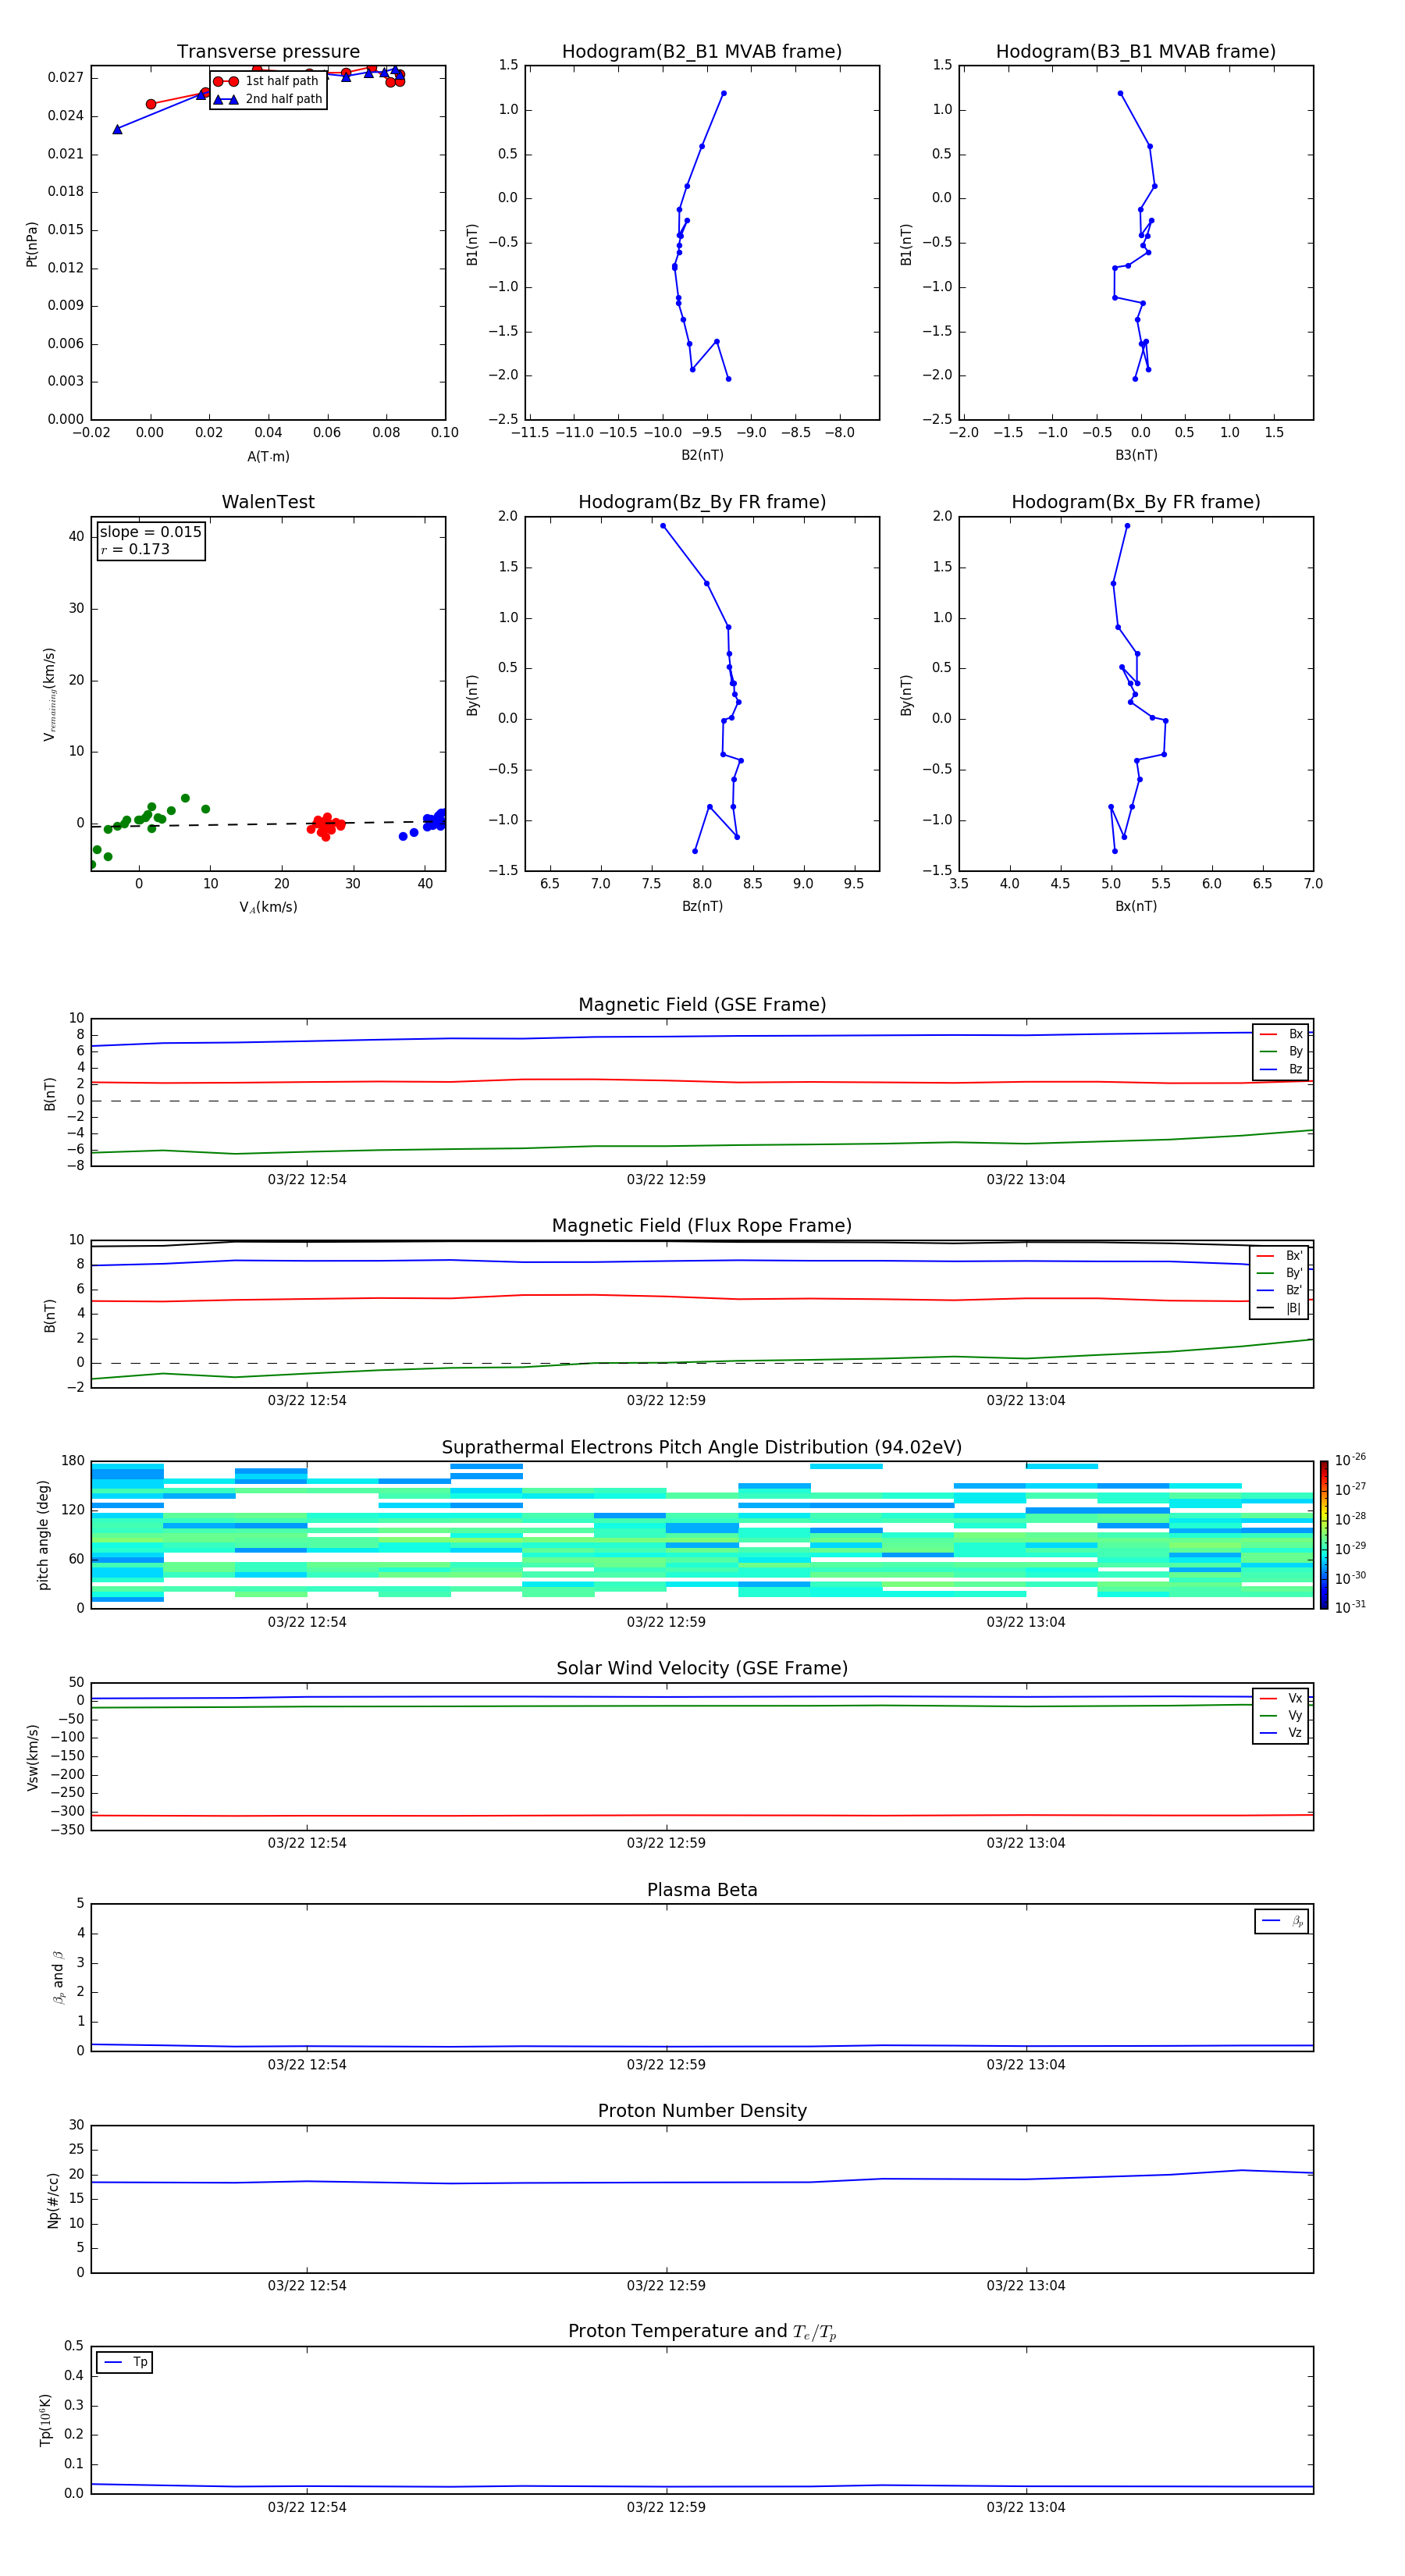Click the "Proton Number Density" title

click(x=702, y=2112)
